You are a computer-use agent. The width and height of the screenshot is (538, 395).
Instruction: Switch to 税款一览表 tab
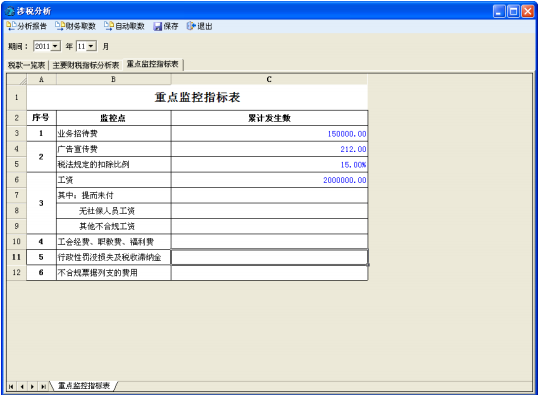(27, 65)
